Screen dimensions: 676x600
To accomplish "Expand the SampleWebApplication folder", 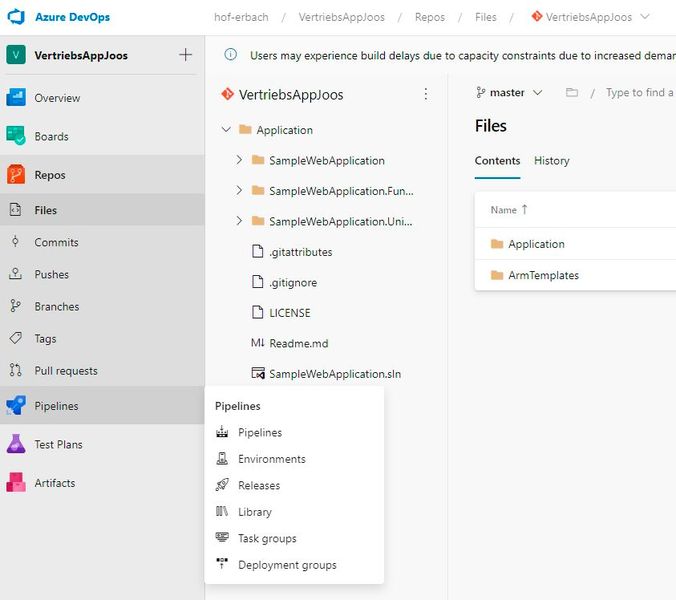I will point(239,160).
